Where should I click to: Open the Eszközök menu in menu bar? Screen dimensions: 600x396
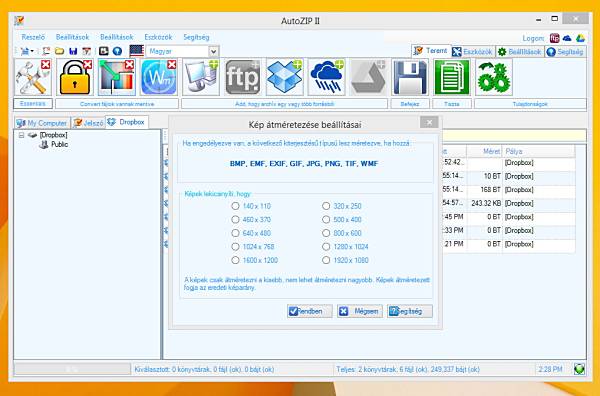click(x=158, y=37)
